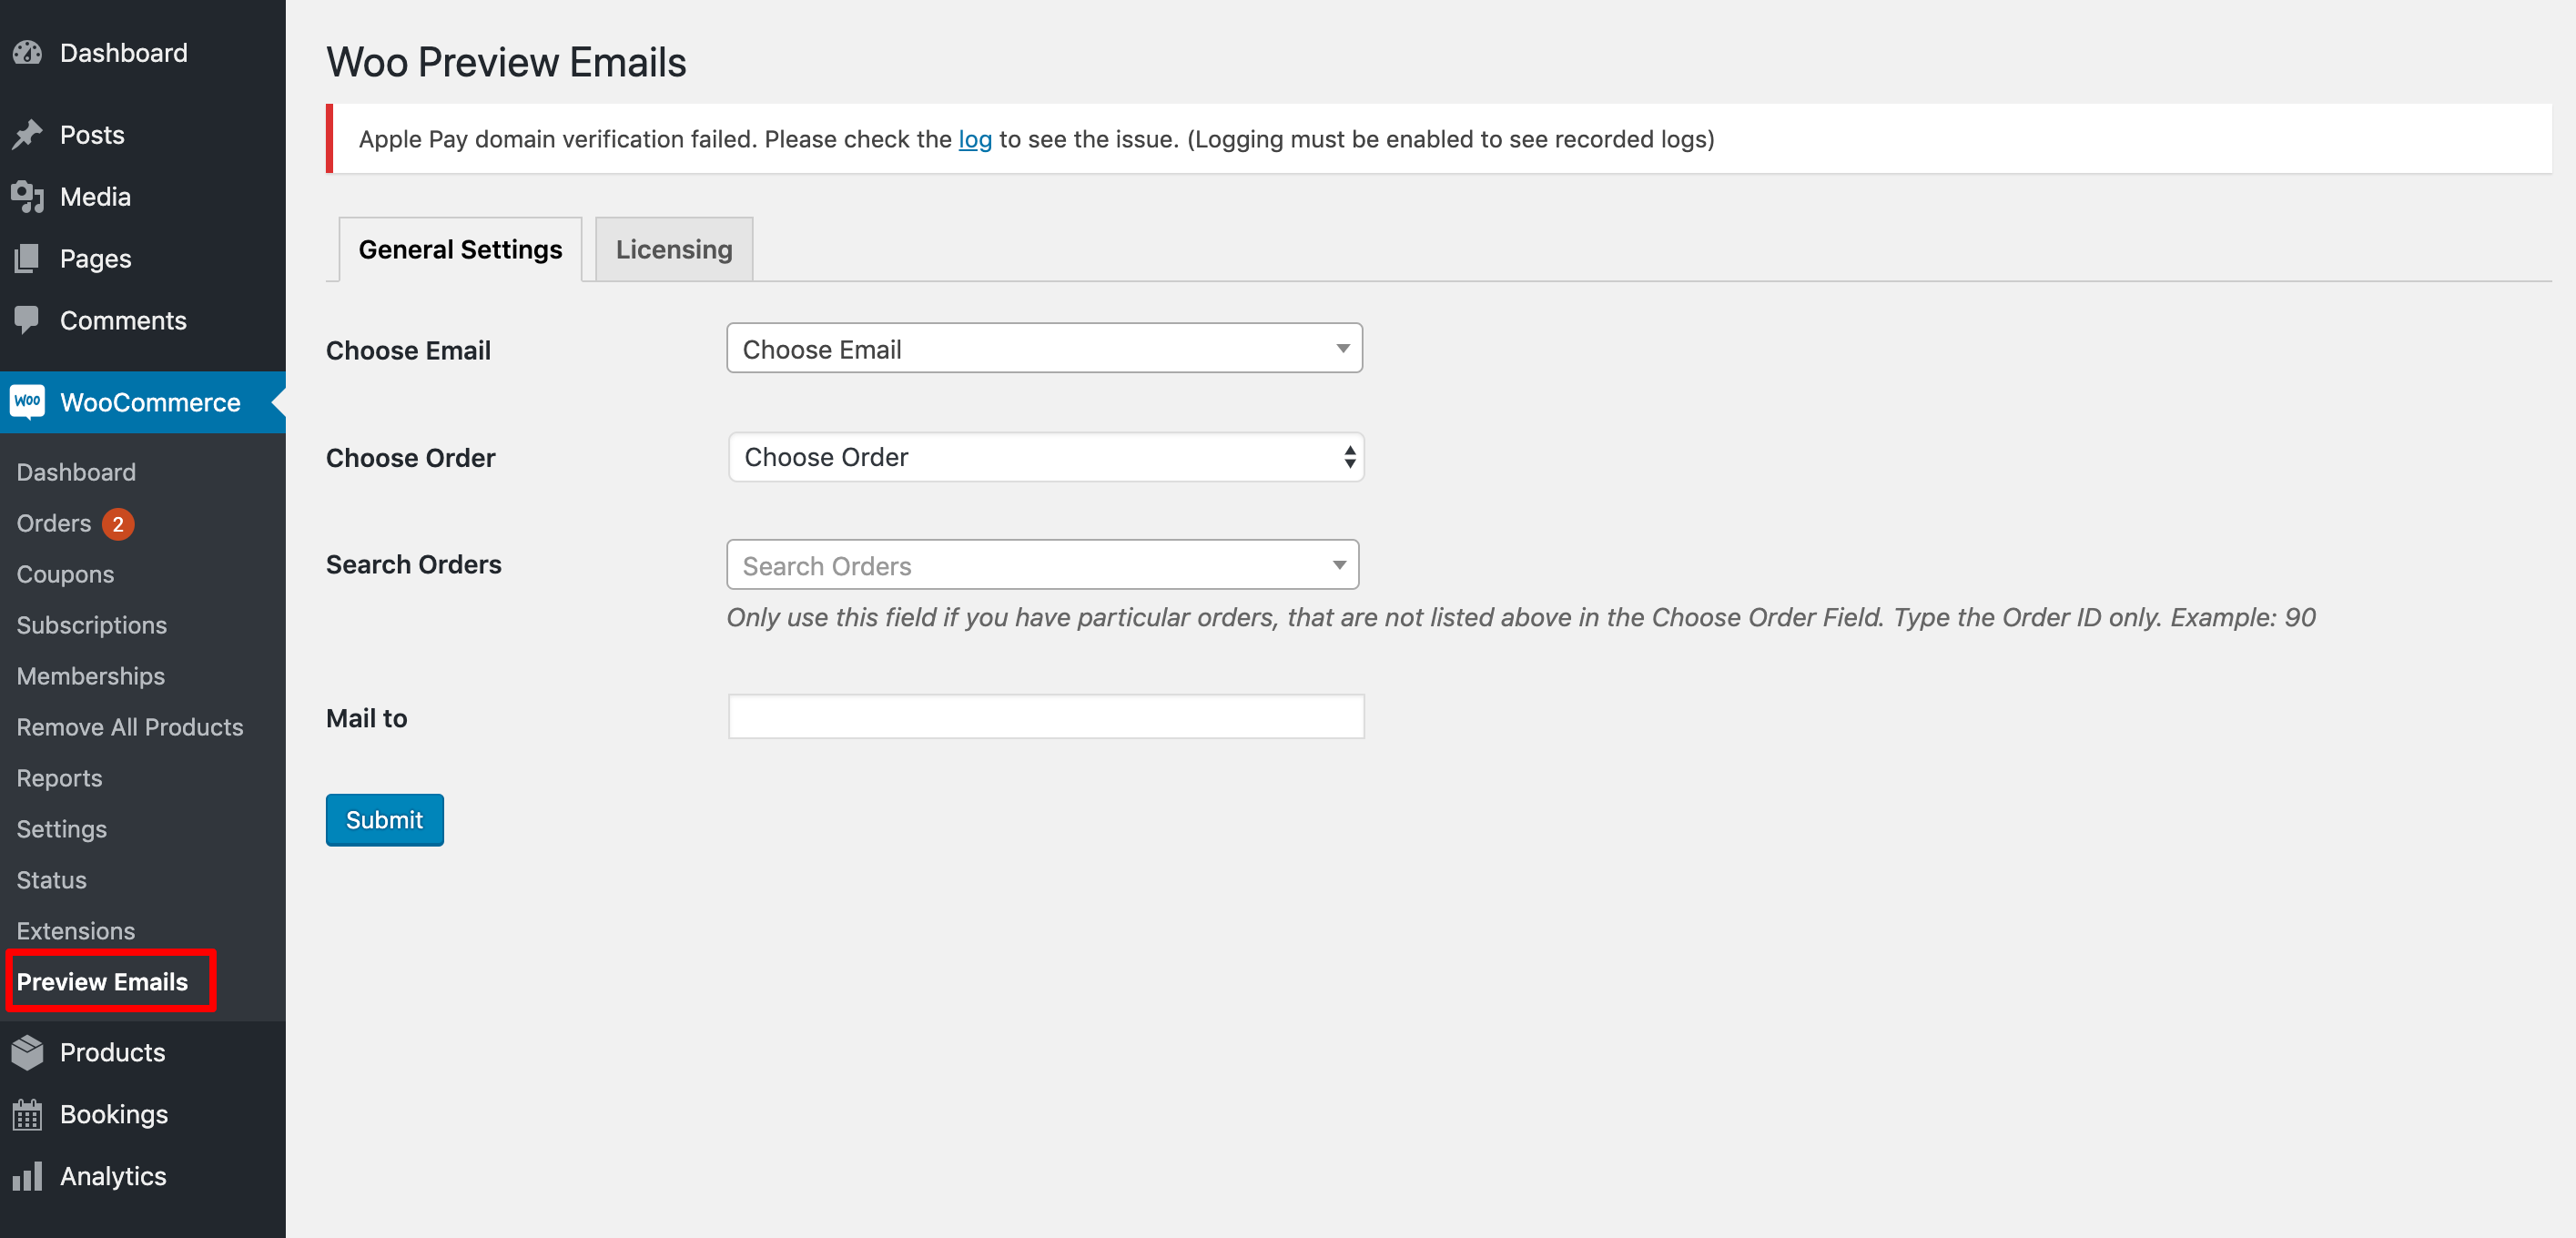Open the Reports submenu item
This screenshot has height=1238, width=2576.
coord(59,778)
